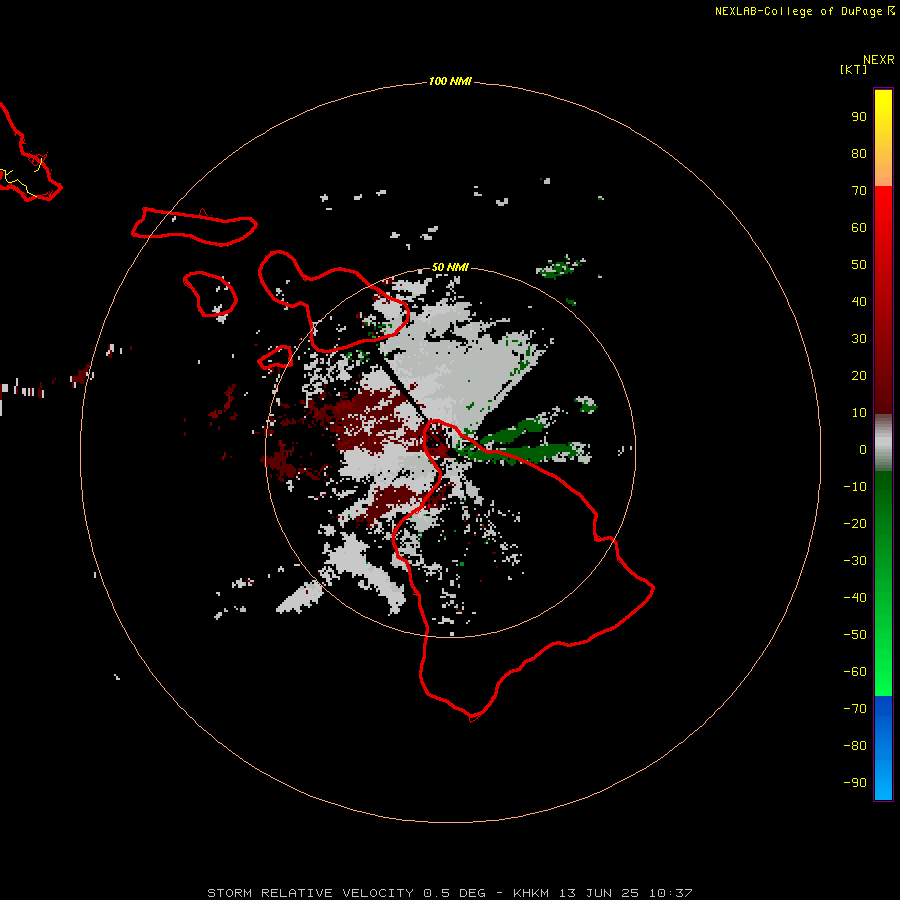Image resolution: width=900 pixels, height=900 pixels.
Task: Click the 100 NMI range ring label
Action: pyautogui.click(x=450, y=81)
